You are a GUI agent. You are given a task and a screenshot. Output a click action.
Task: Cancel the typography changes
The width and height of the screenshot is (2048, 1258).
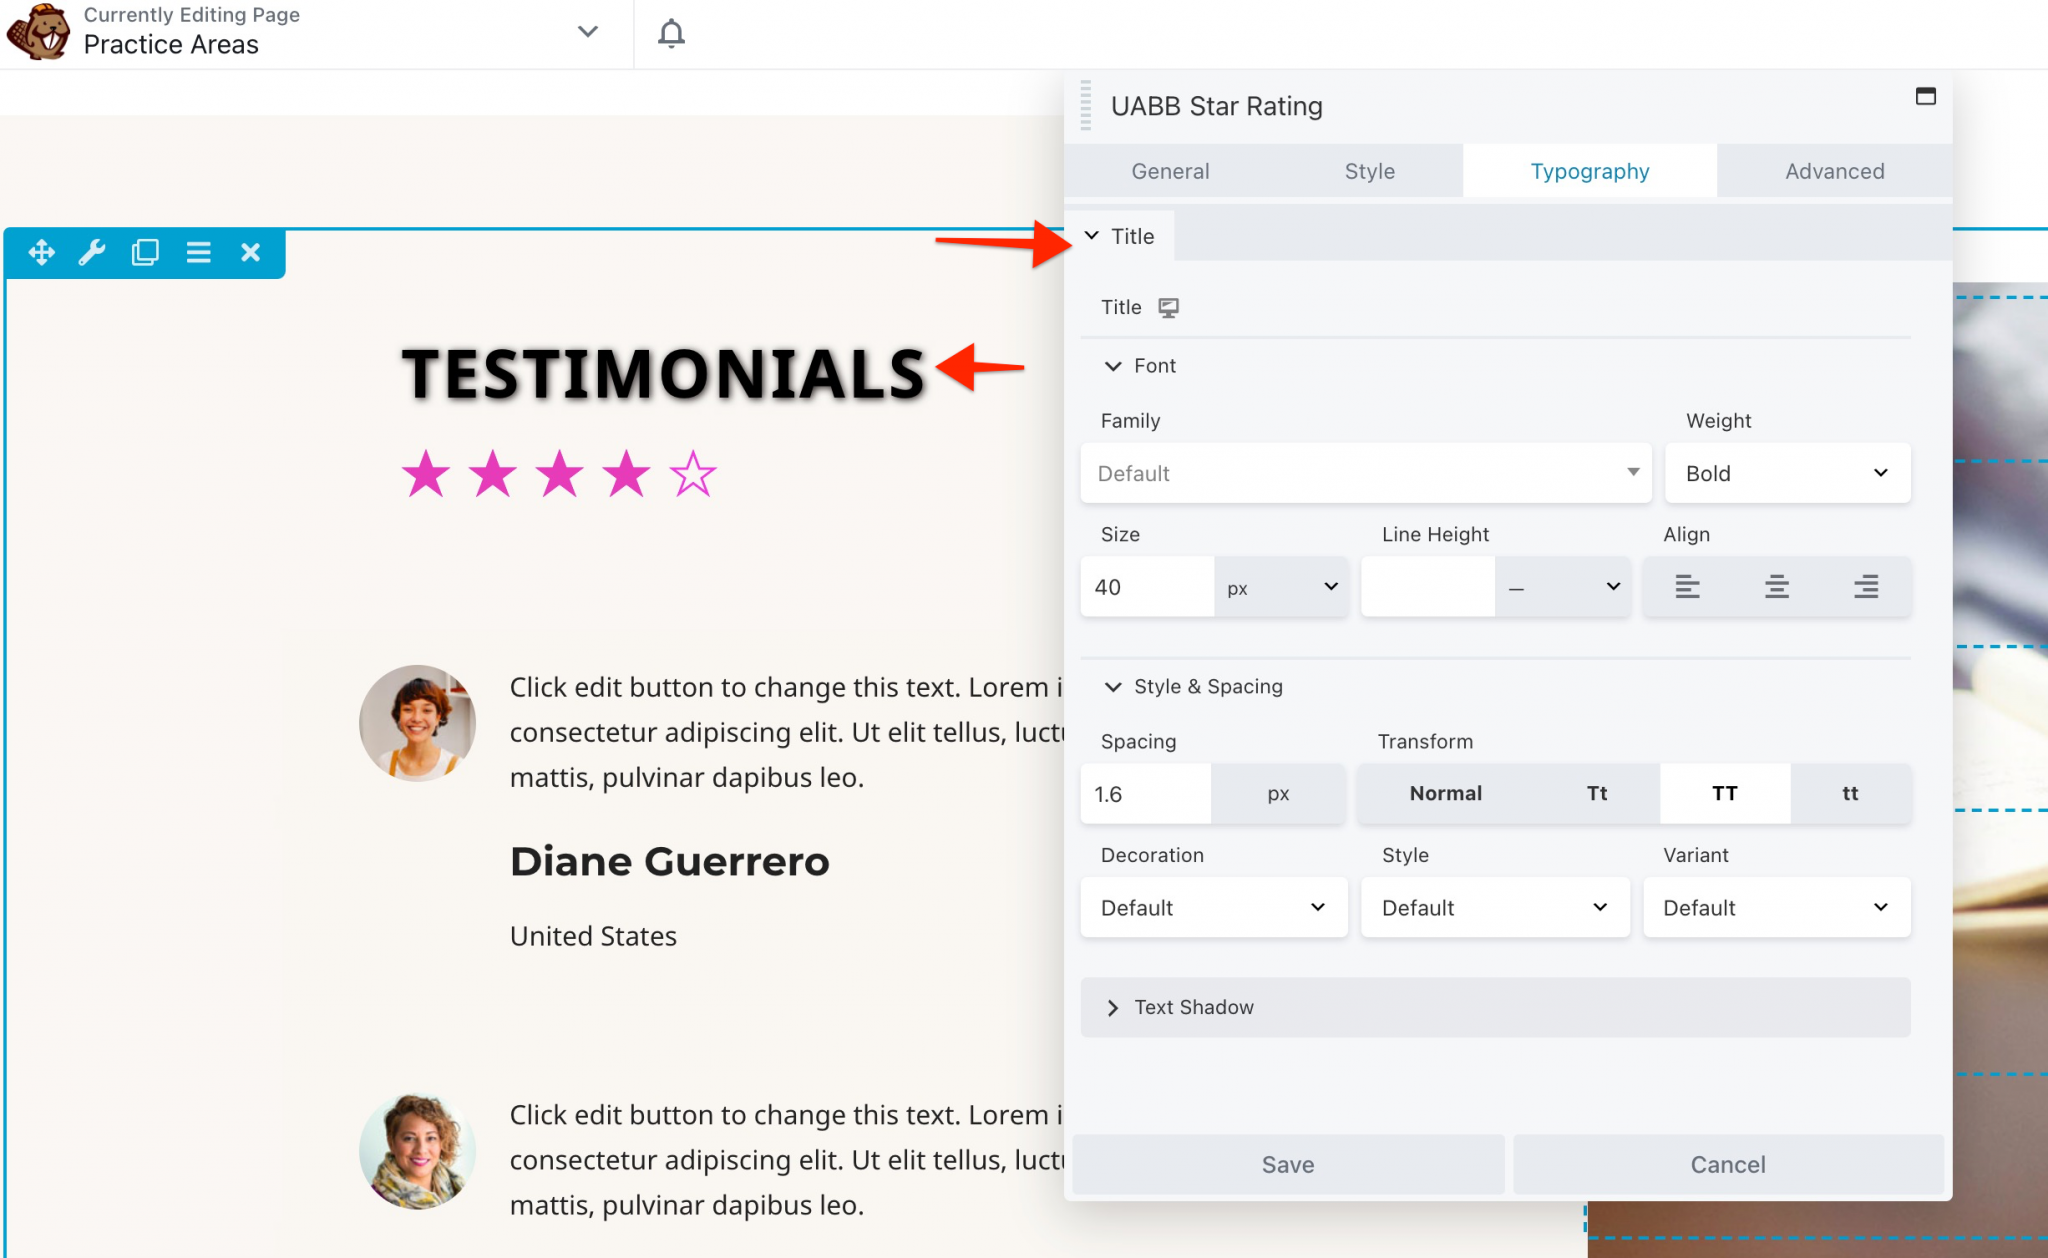[1727, 1164]
